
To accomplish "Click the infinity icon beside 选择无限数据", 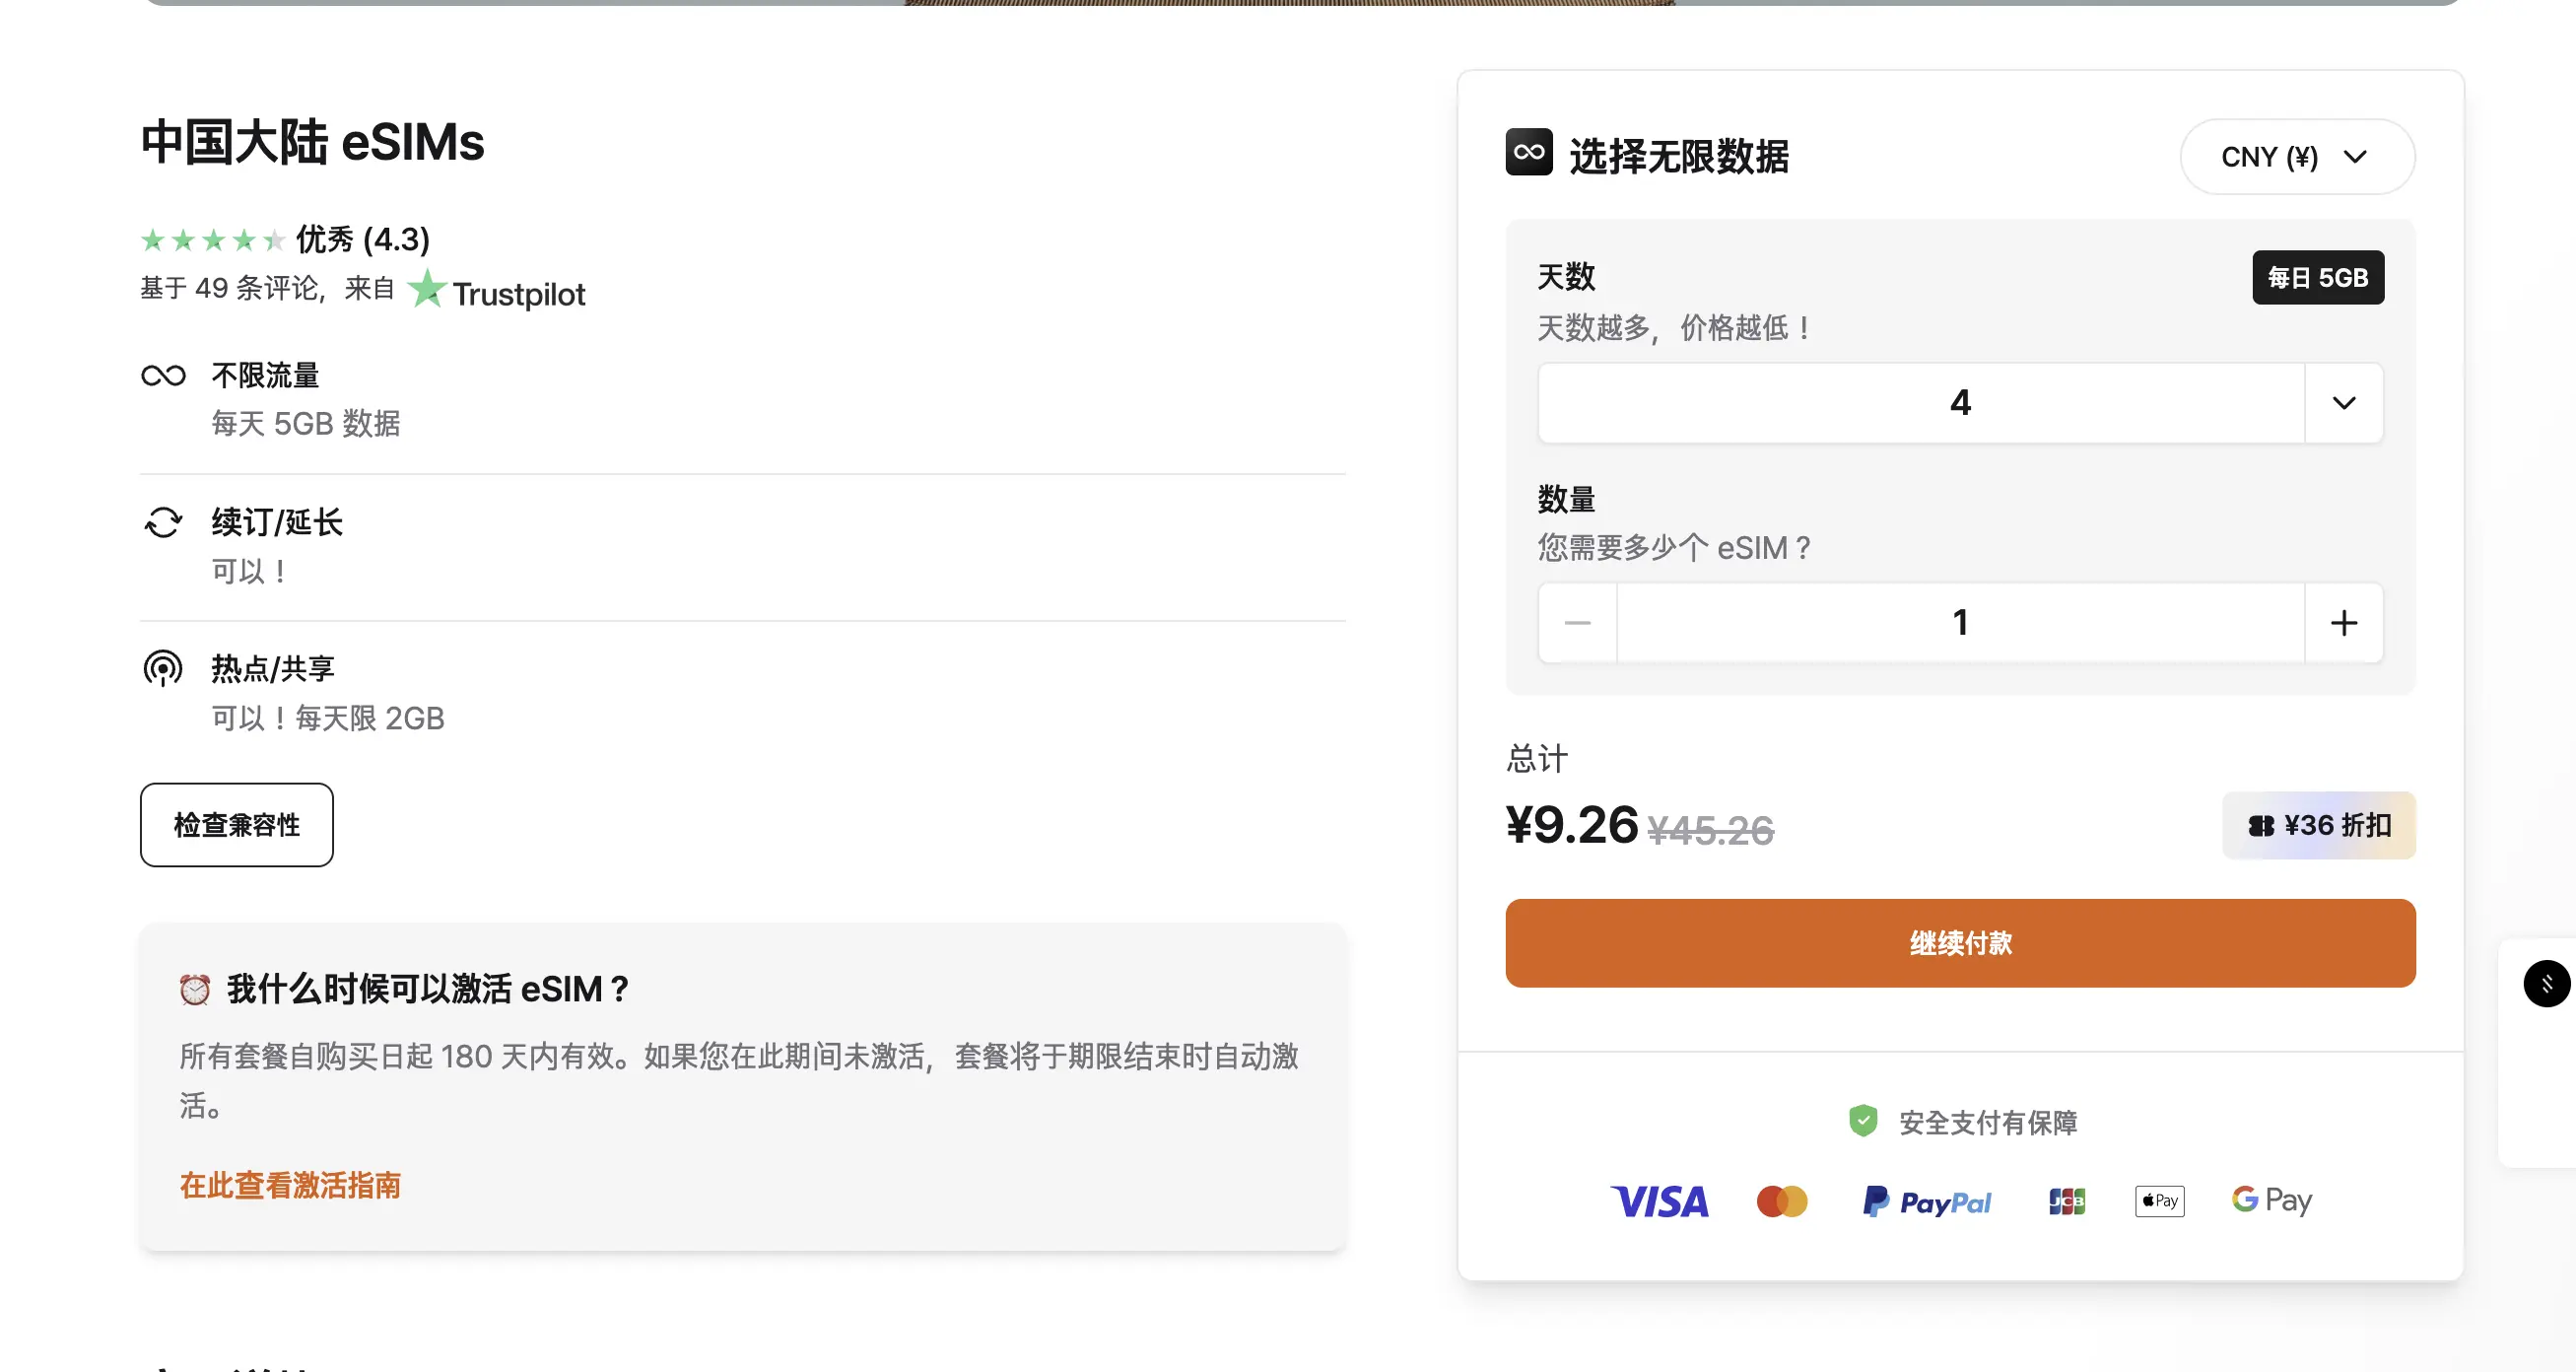I will pos(1529,152).
